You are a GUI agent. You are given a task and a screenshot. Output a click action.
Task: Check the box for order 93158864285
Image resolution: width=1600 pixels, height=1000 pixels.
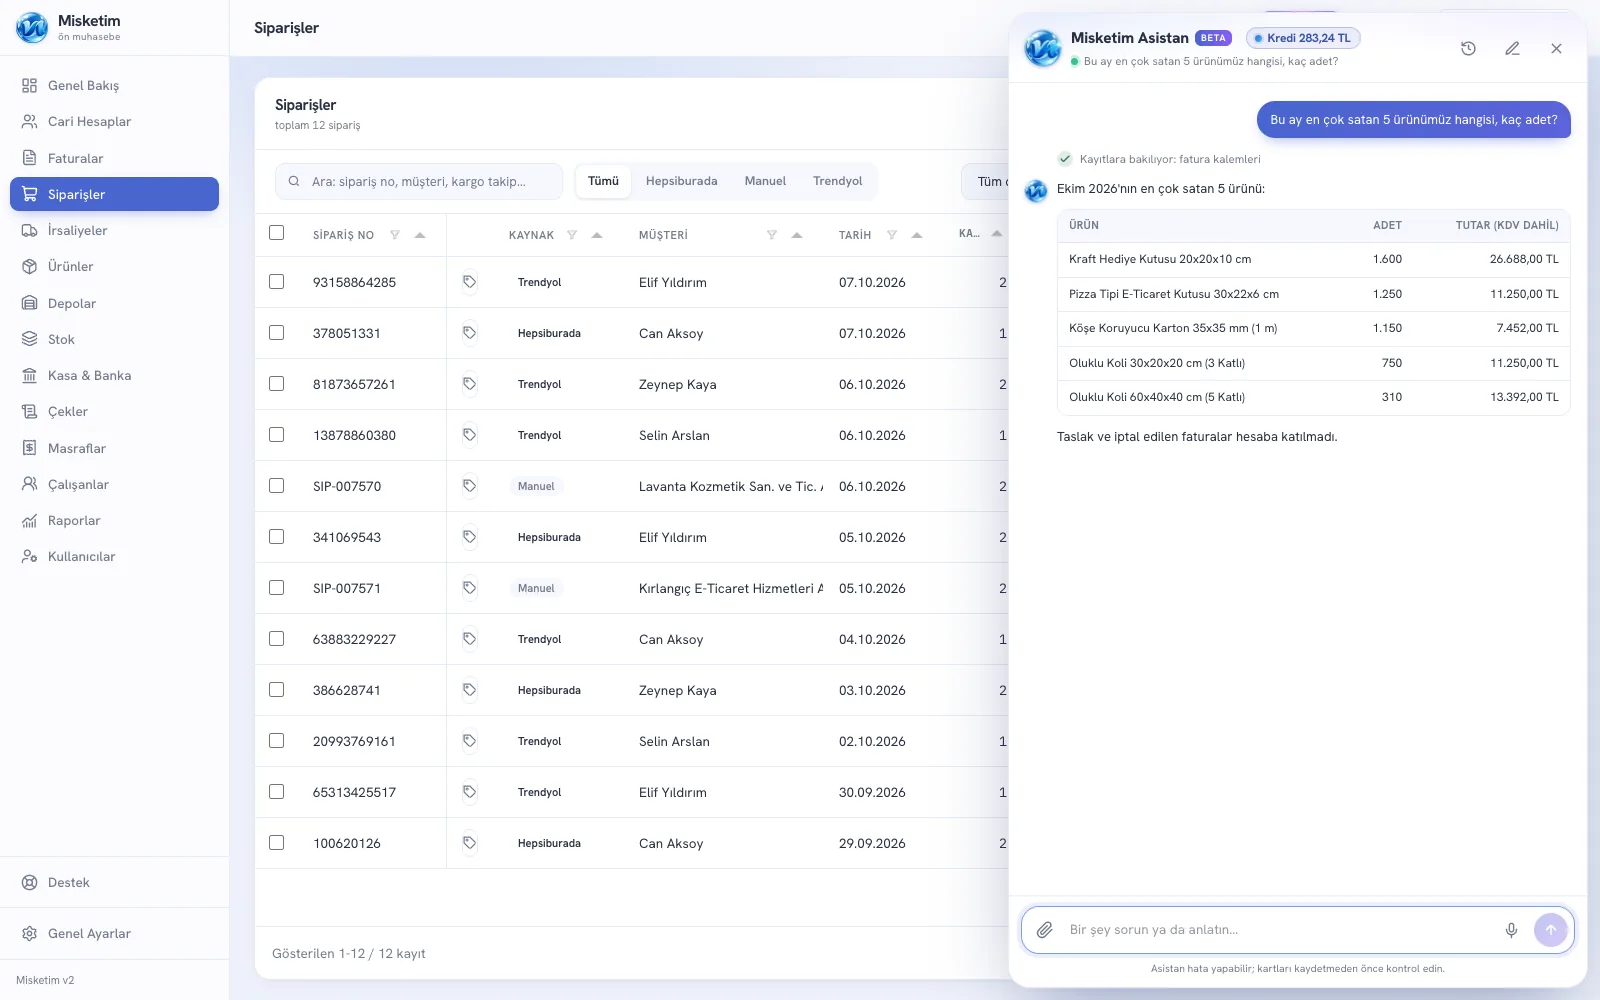(x=277, y=282)
